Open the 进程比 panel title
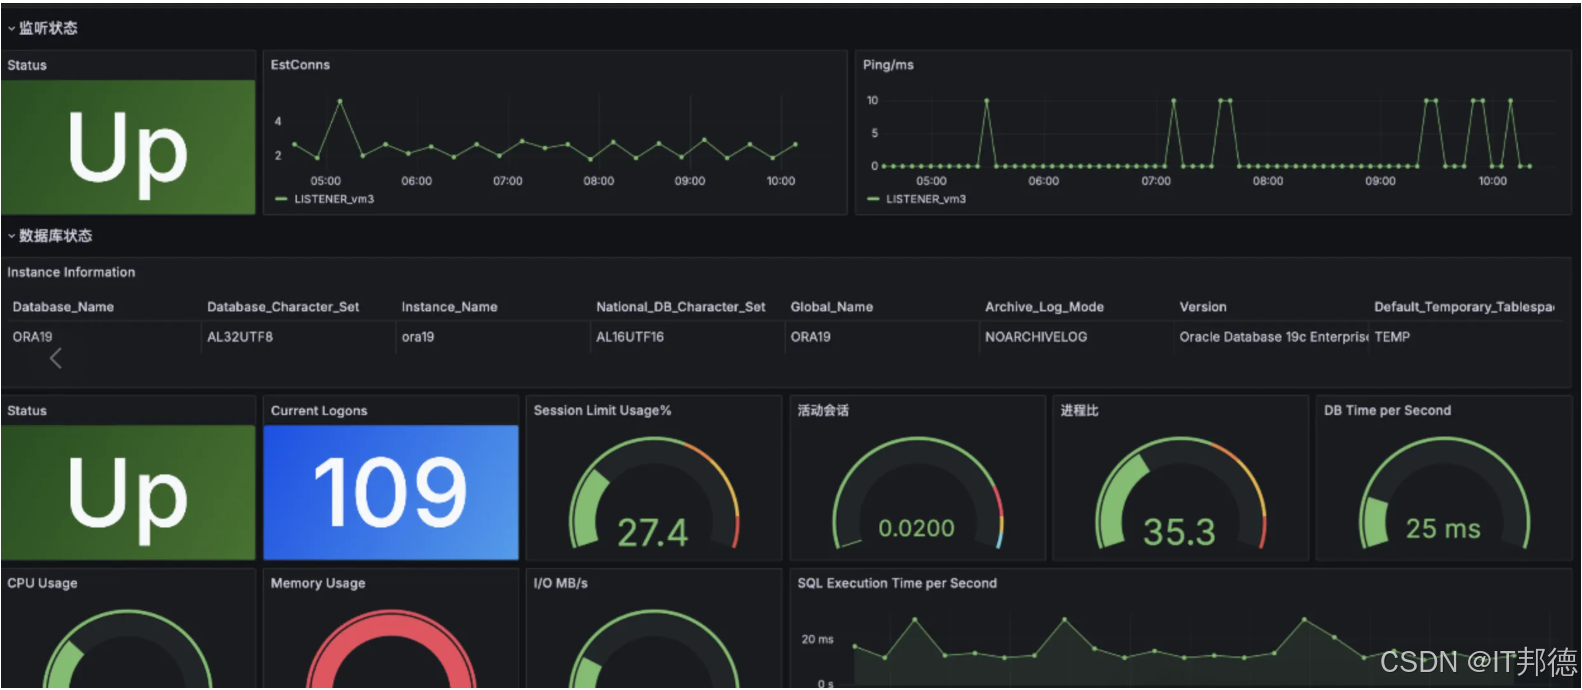 [1080, 411]
